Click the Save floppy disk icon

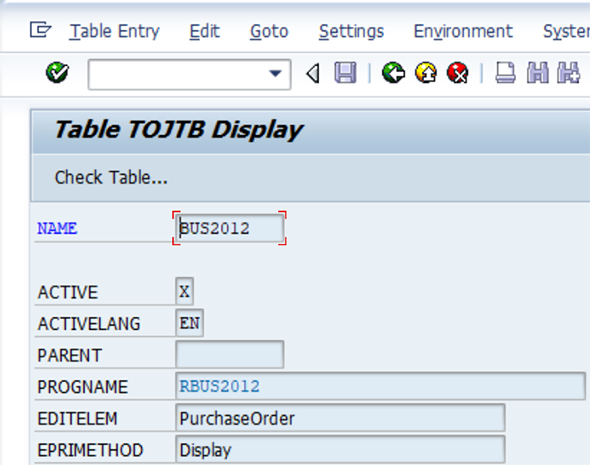(345, 73)
